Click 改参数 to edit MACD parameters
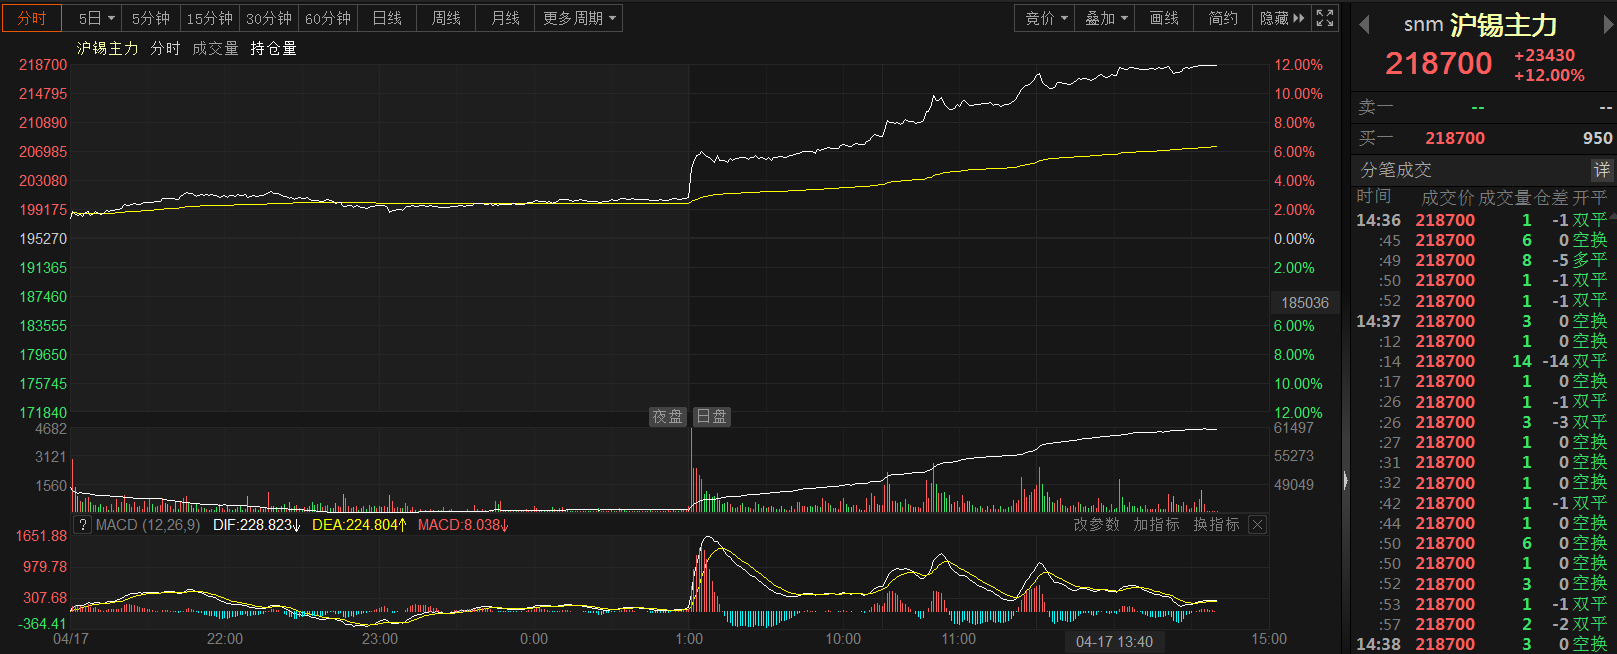Screen dimensions: 1617x654 click(x=1097, y=525)
